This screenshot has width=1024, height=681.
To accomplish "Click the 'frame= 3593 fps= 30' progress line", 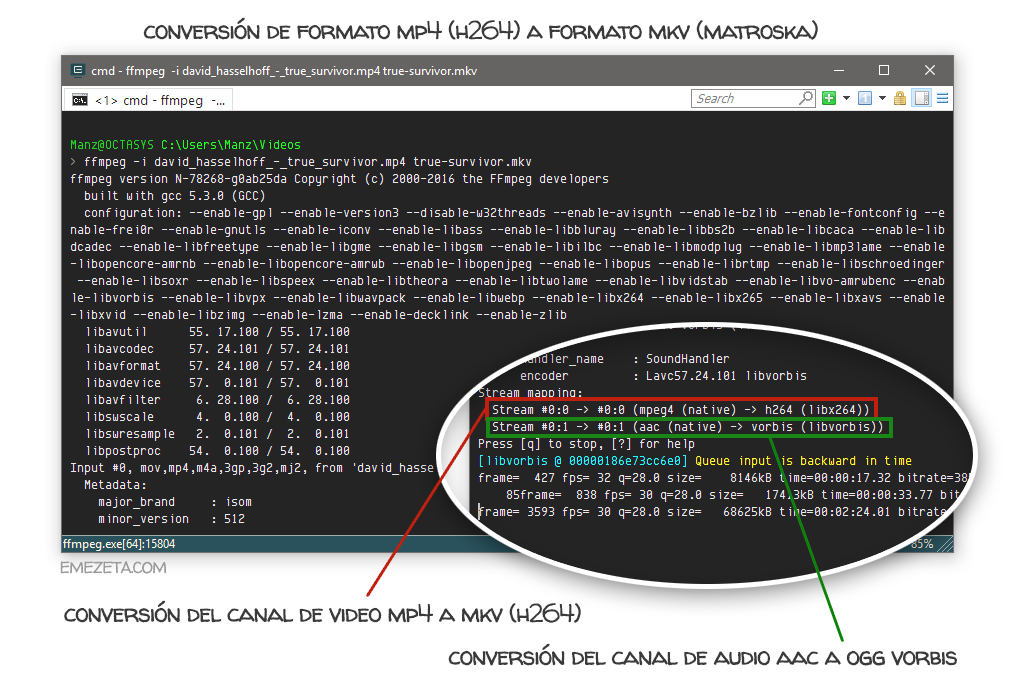I will pos(713,512).
